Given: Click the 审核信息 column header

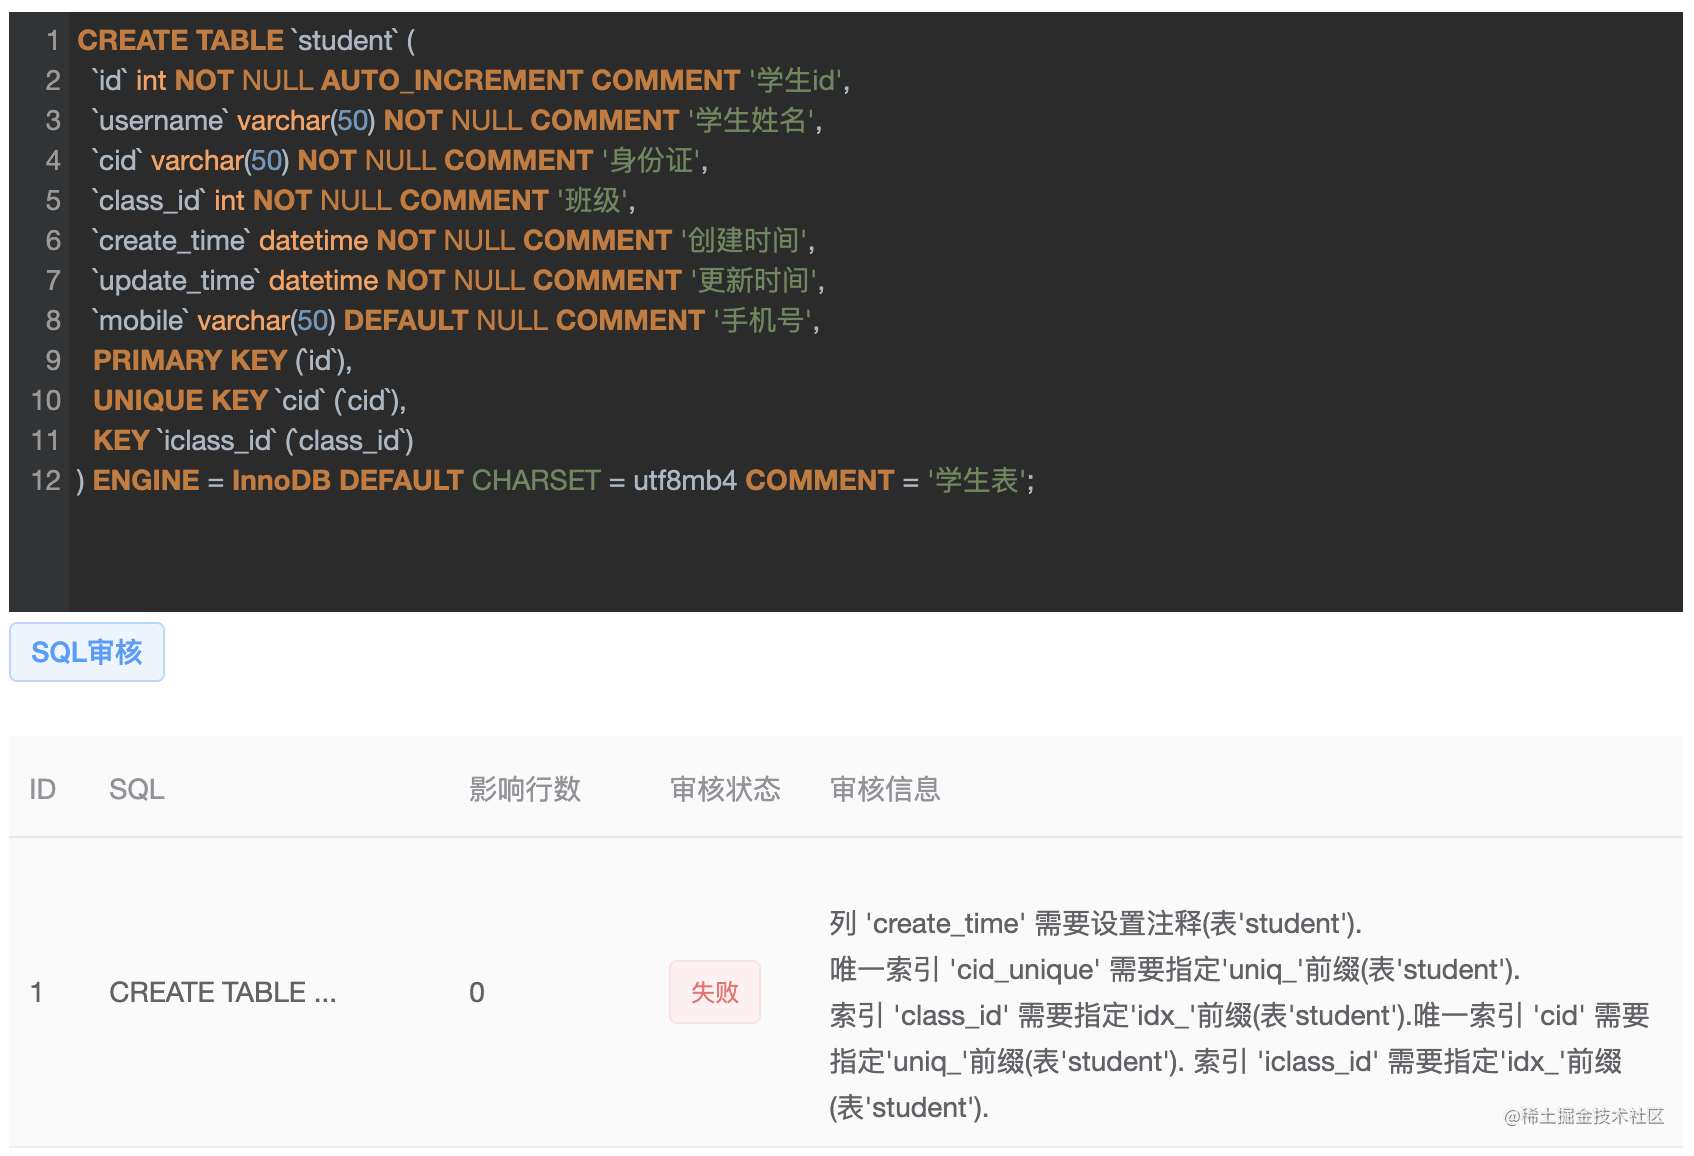Looking at the screenshot, I should 884,789.
